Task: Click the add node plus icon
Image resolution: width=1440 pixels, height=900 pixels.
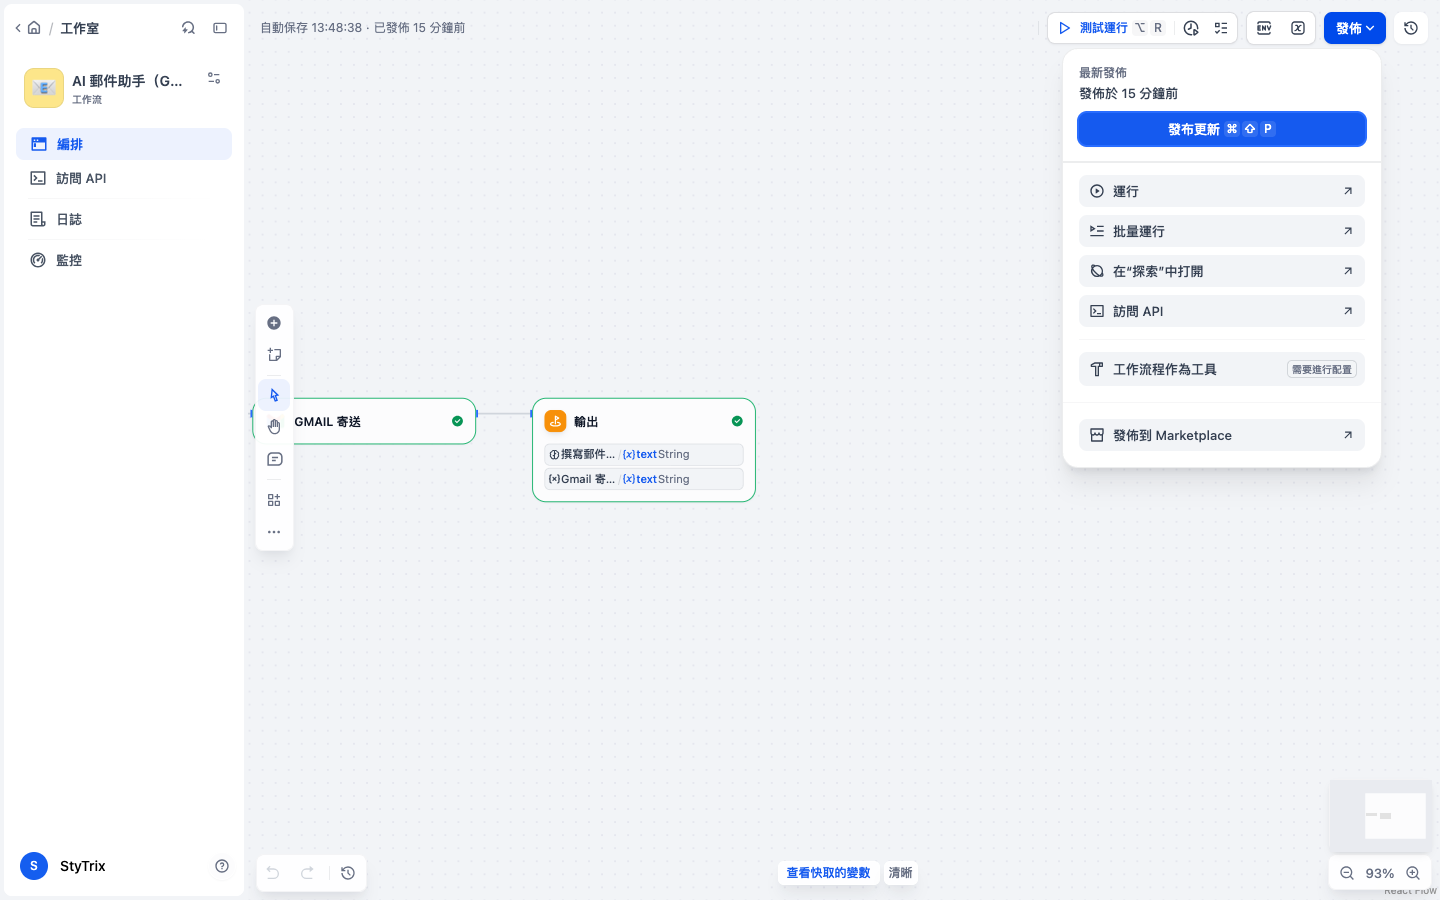Action: pyautogui.click(x=274, y=323)
